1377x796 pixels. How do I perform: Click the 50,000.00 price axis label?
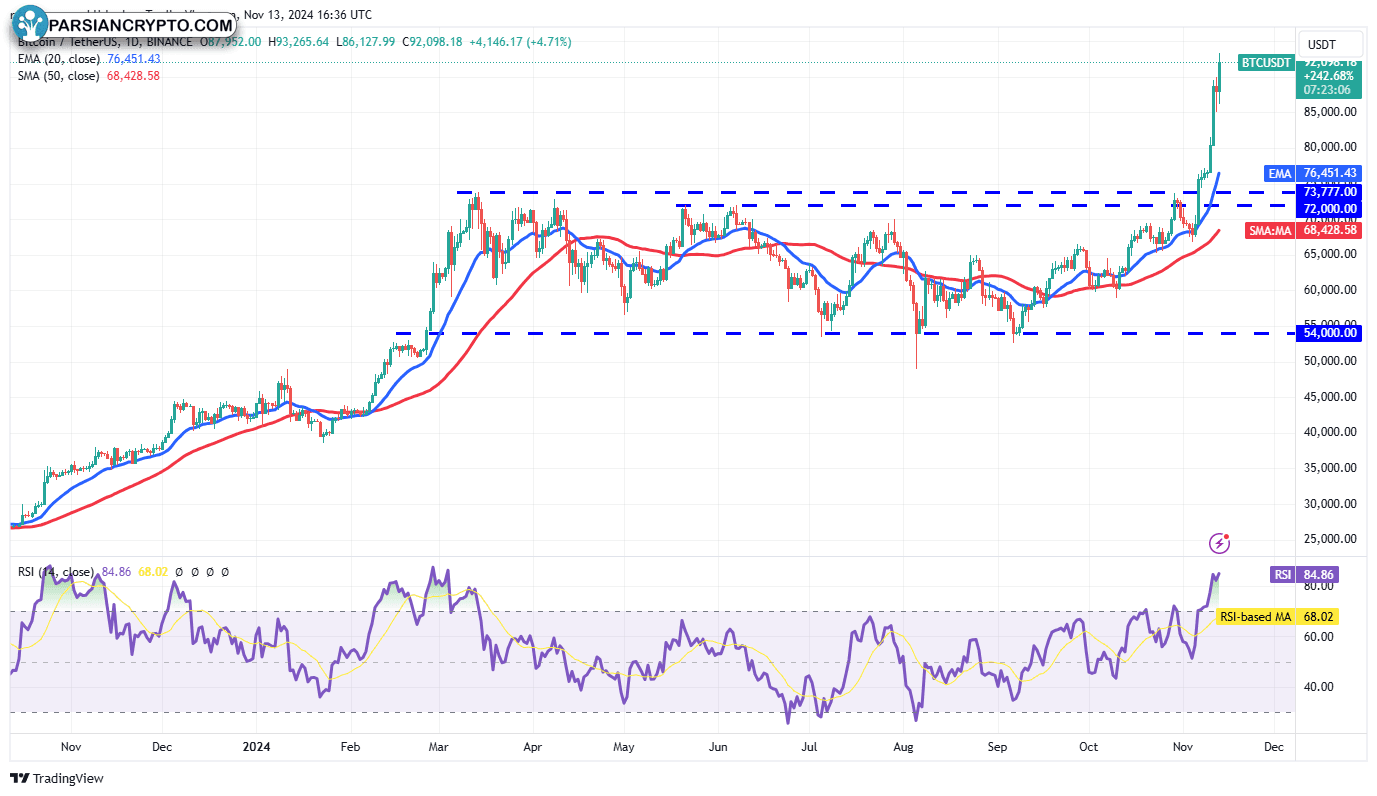pyautogui.click(x=1328, y=361)
